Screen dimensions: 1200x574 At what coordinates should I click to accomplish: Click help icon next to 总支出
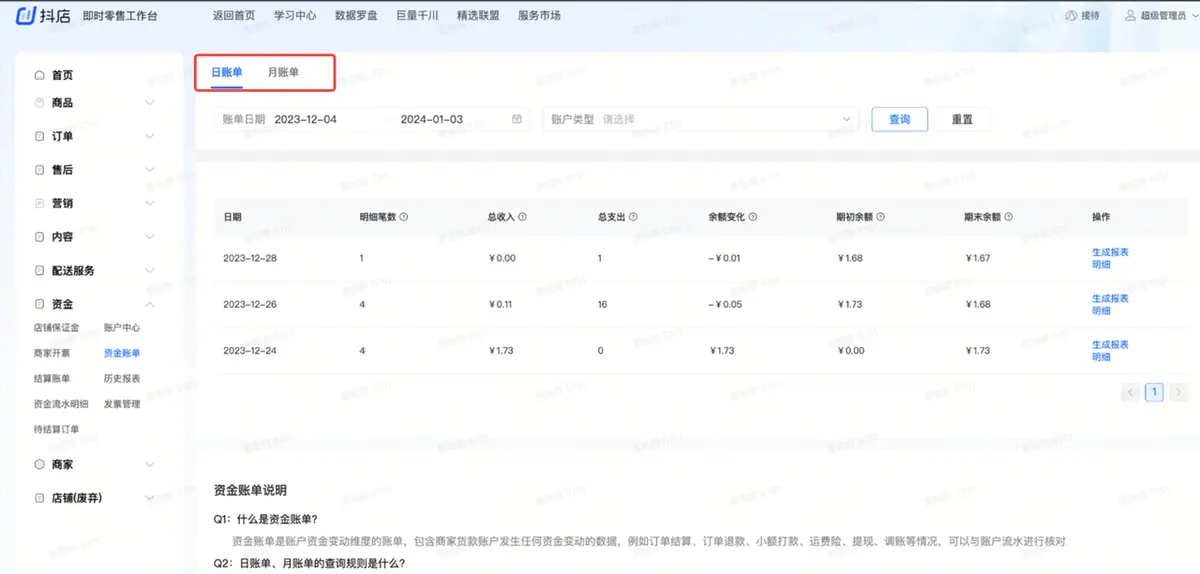(633, 217)
